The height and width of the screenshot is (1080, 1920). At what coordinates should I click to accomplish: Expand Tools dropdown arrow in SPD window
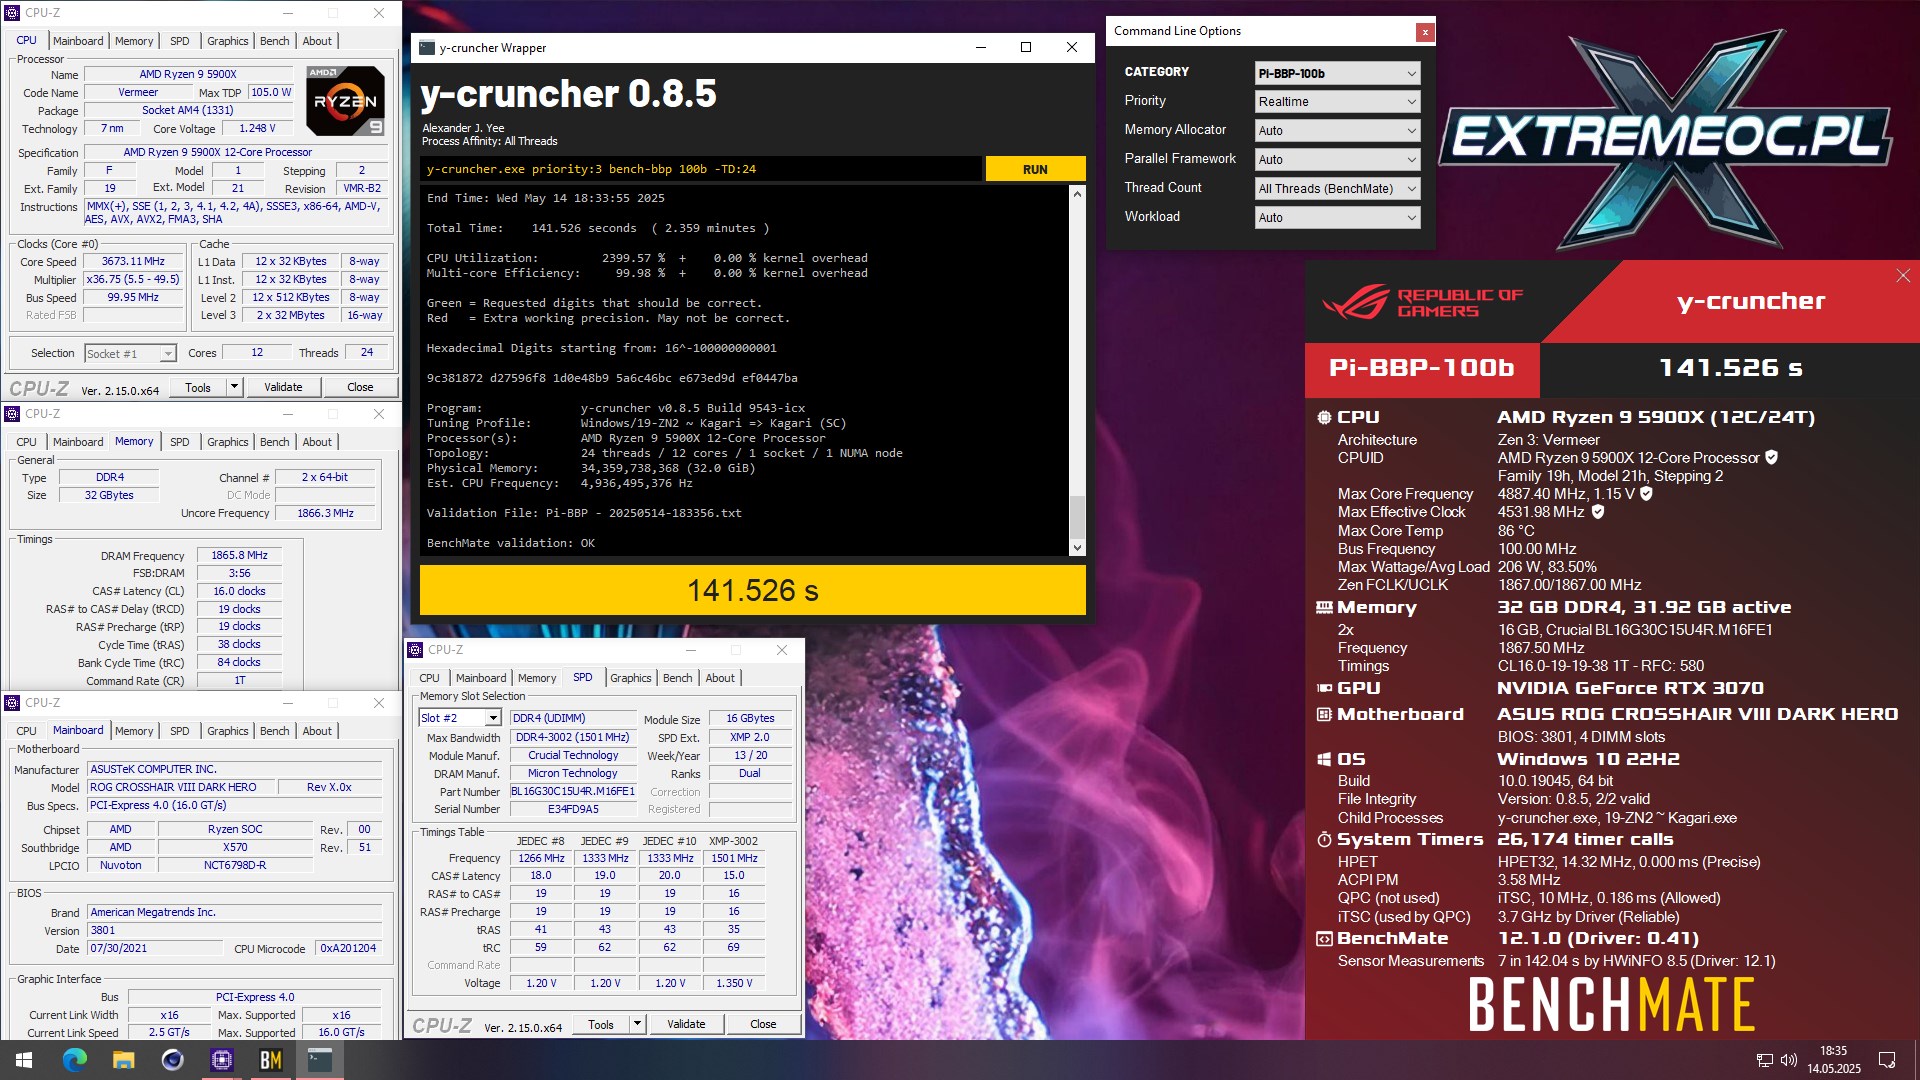point(637,1024)
